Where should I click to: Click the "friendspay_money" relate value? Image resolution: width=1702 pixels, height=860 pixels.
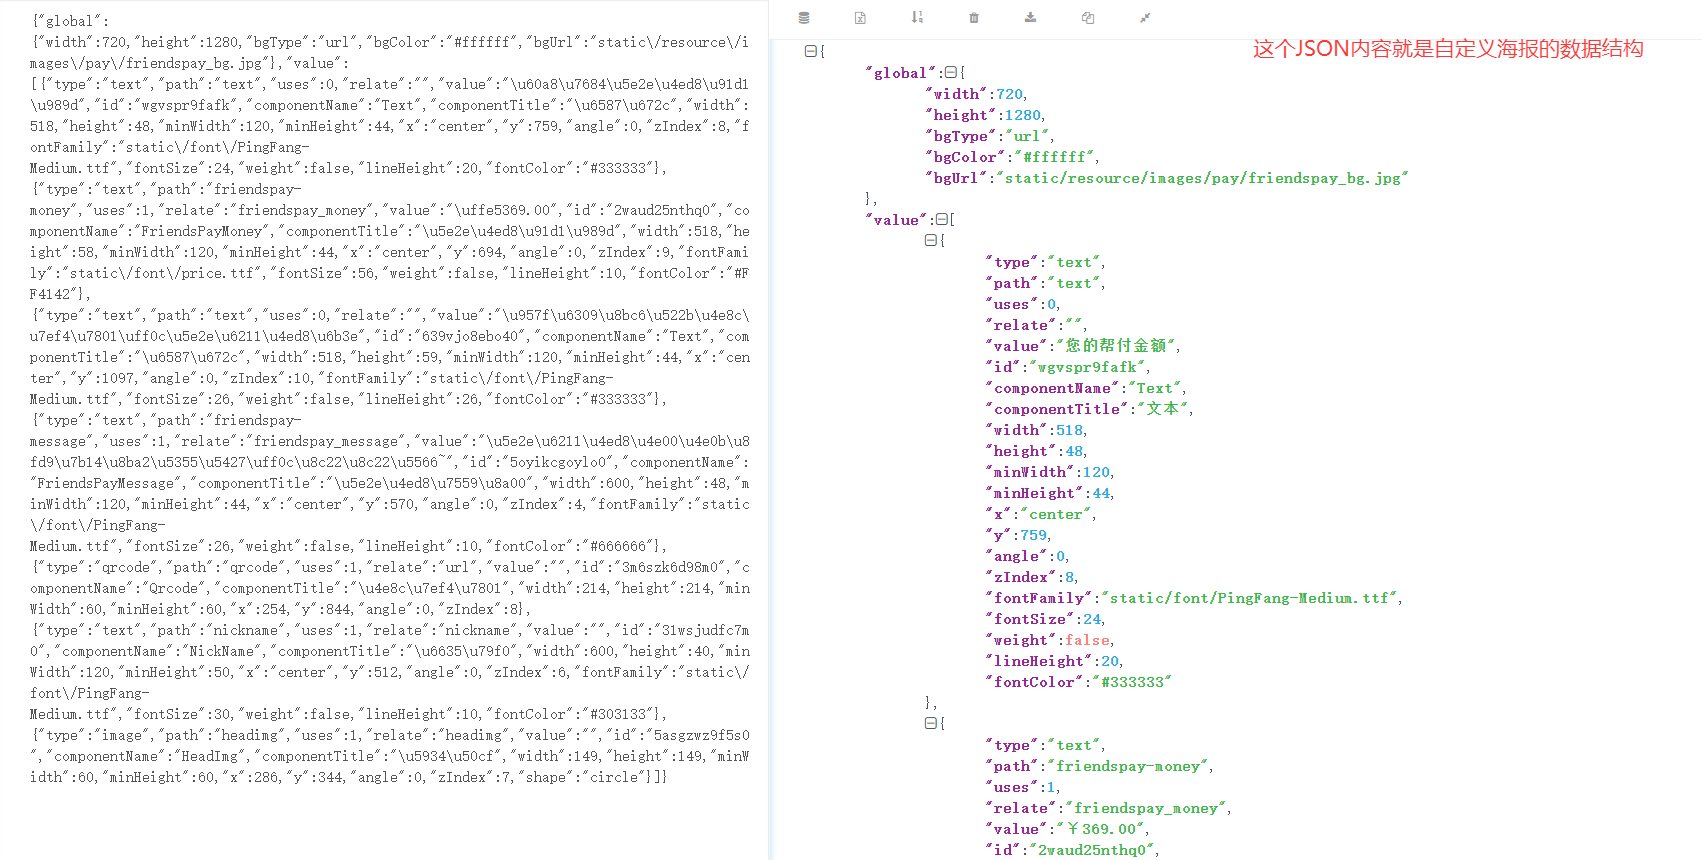[1146, 808]
